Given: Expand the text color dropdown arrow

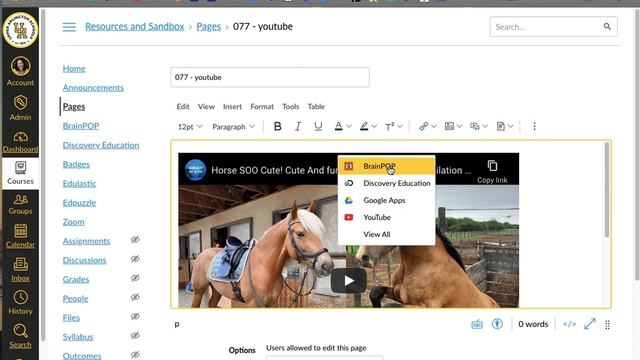Looking at the screenshot, I should pos(349,127).
